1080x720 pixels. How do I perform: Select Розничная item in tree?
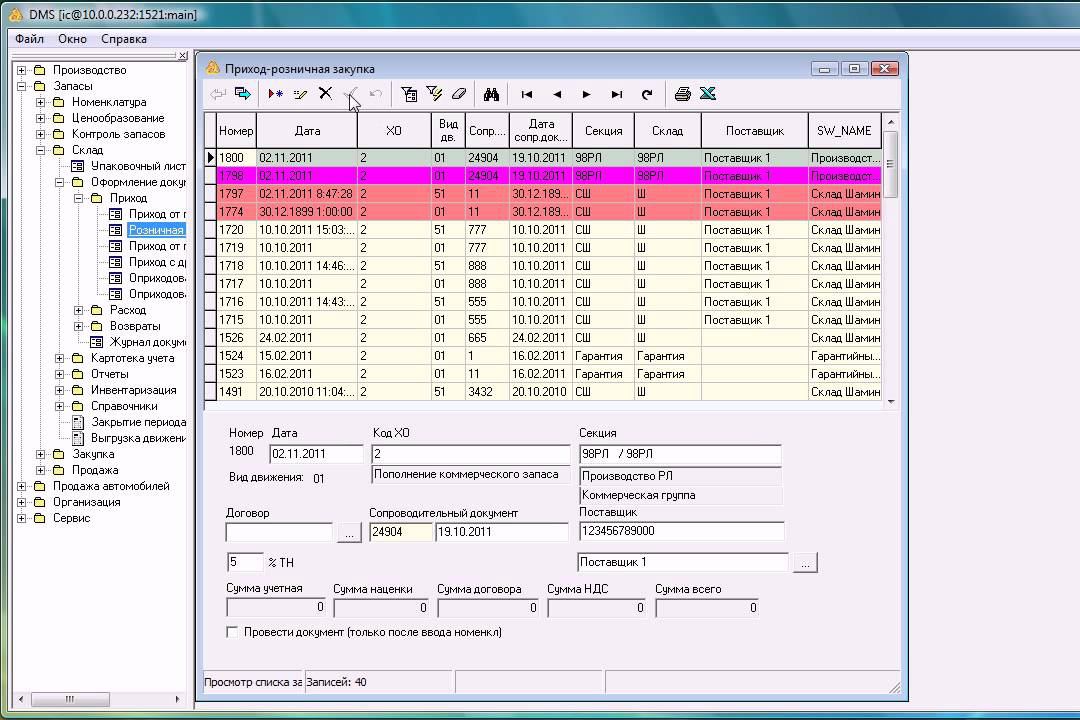pos(156,230)
